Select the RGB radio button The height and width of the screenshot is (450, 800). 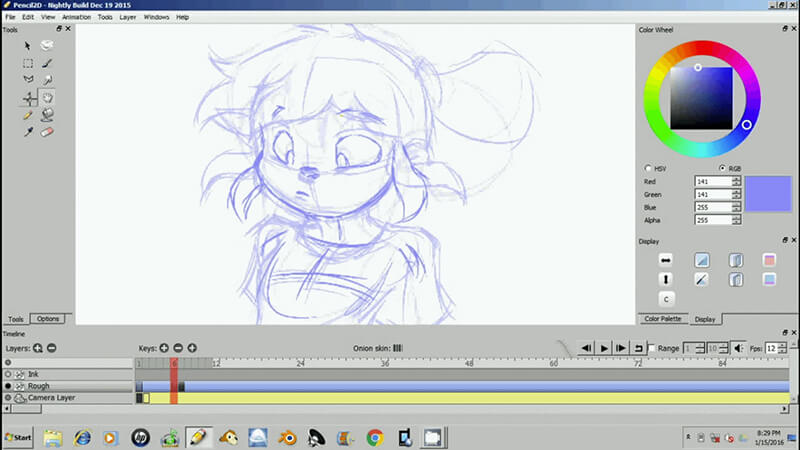[x=722, y=168]
